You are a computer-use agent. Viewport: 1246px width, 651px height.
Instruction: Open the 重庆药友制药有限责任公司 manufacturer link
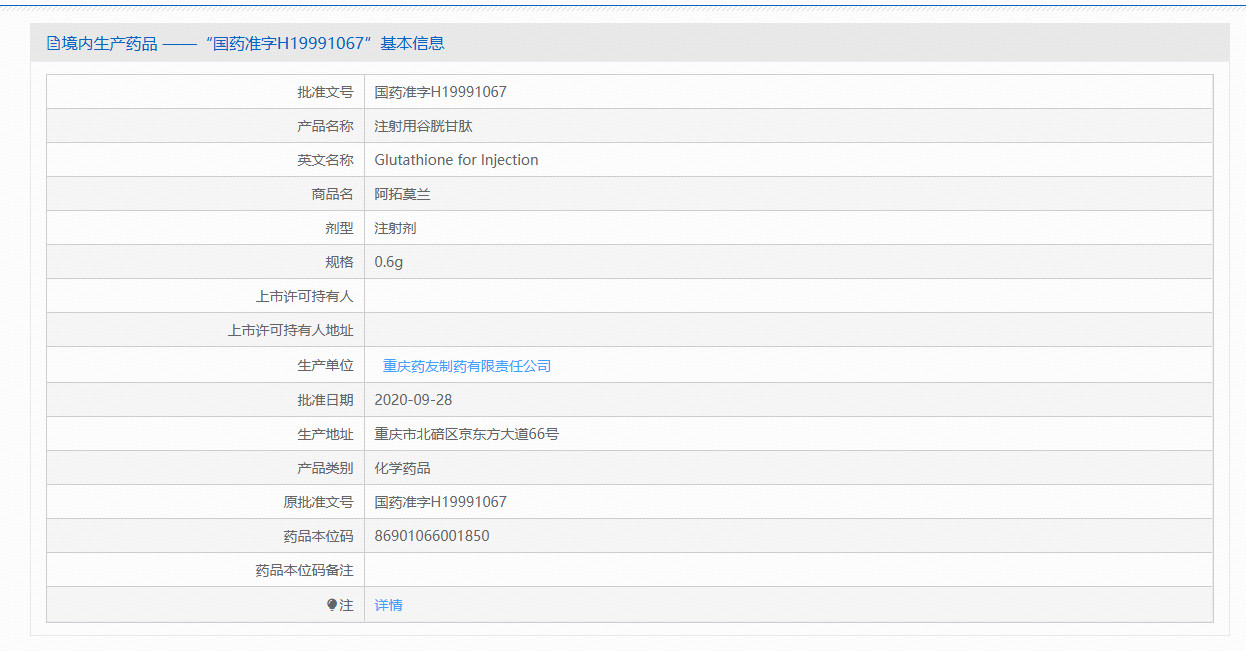click(467, 366)
